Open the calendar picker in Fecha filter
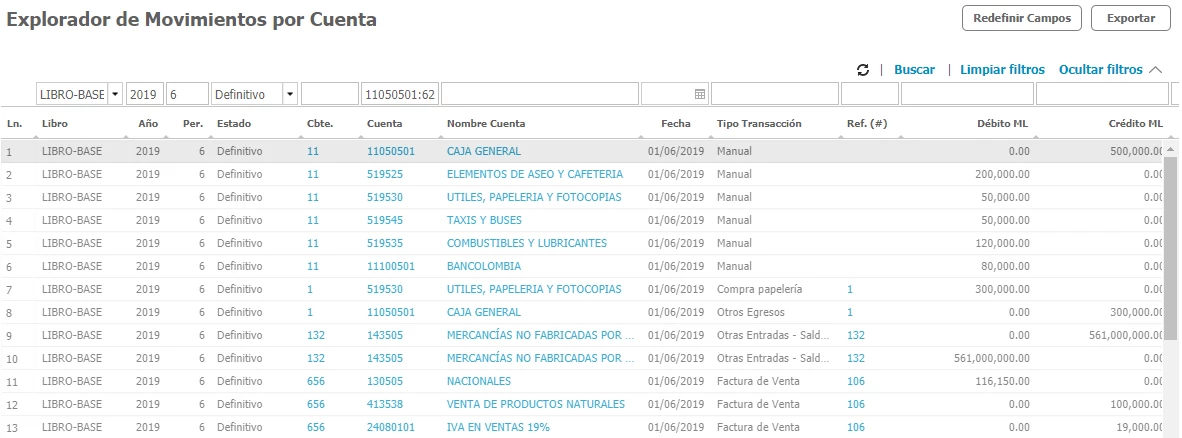The height and width of the screenshot is (438, 1182). coord(700,94)
